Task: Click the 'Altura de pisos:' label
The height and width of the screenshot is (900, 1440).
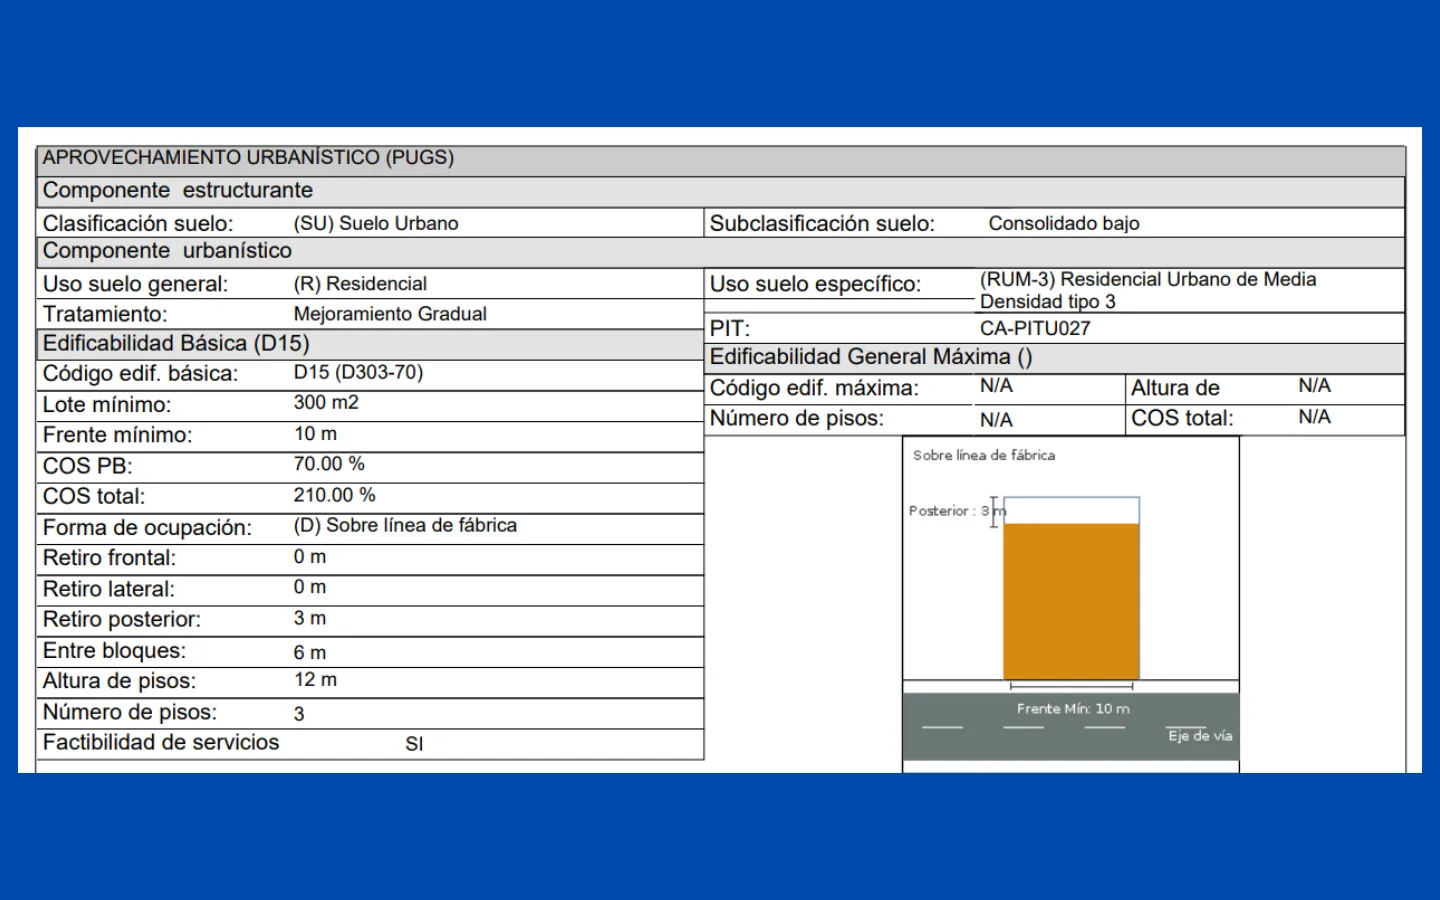Action: (x=119, y=681)
